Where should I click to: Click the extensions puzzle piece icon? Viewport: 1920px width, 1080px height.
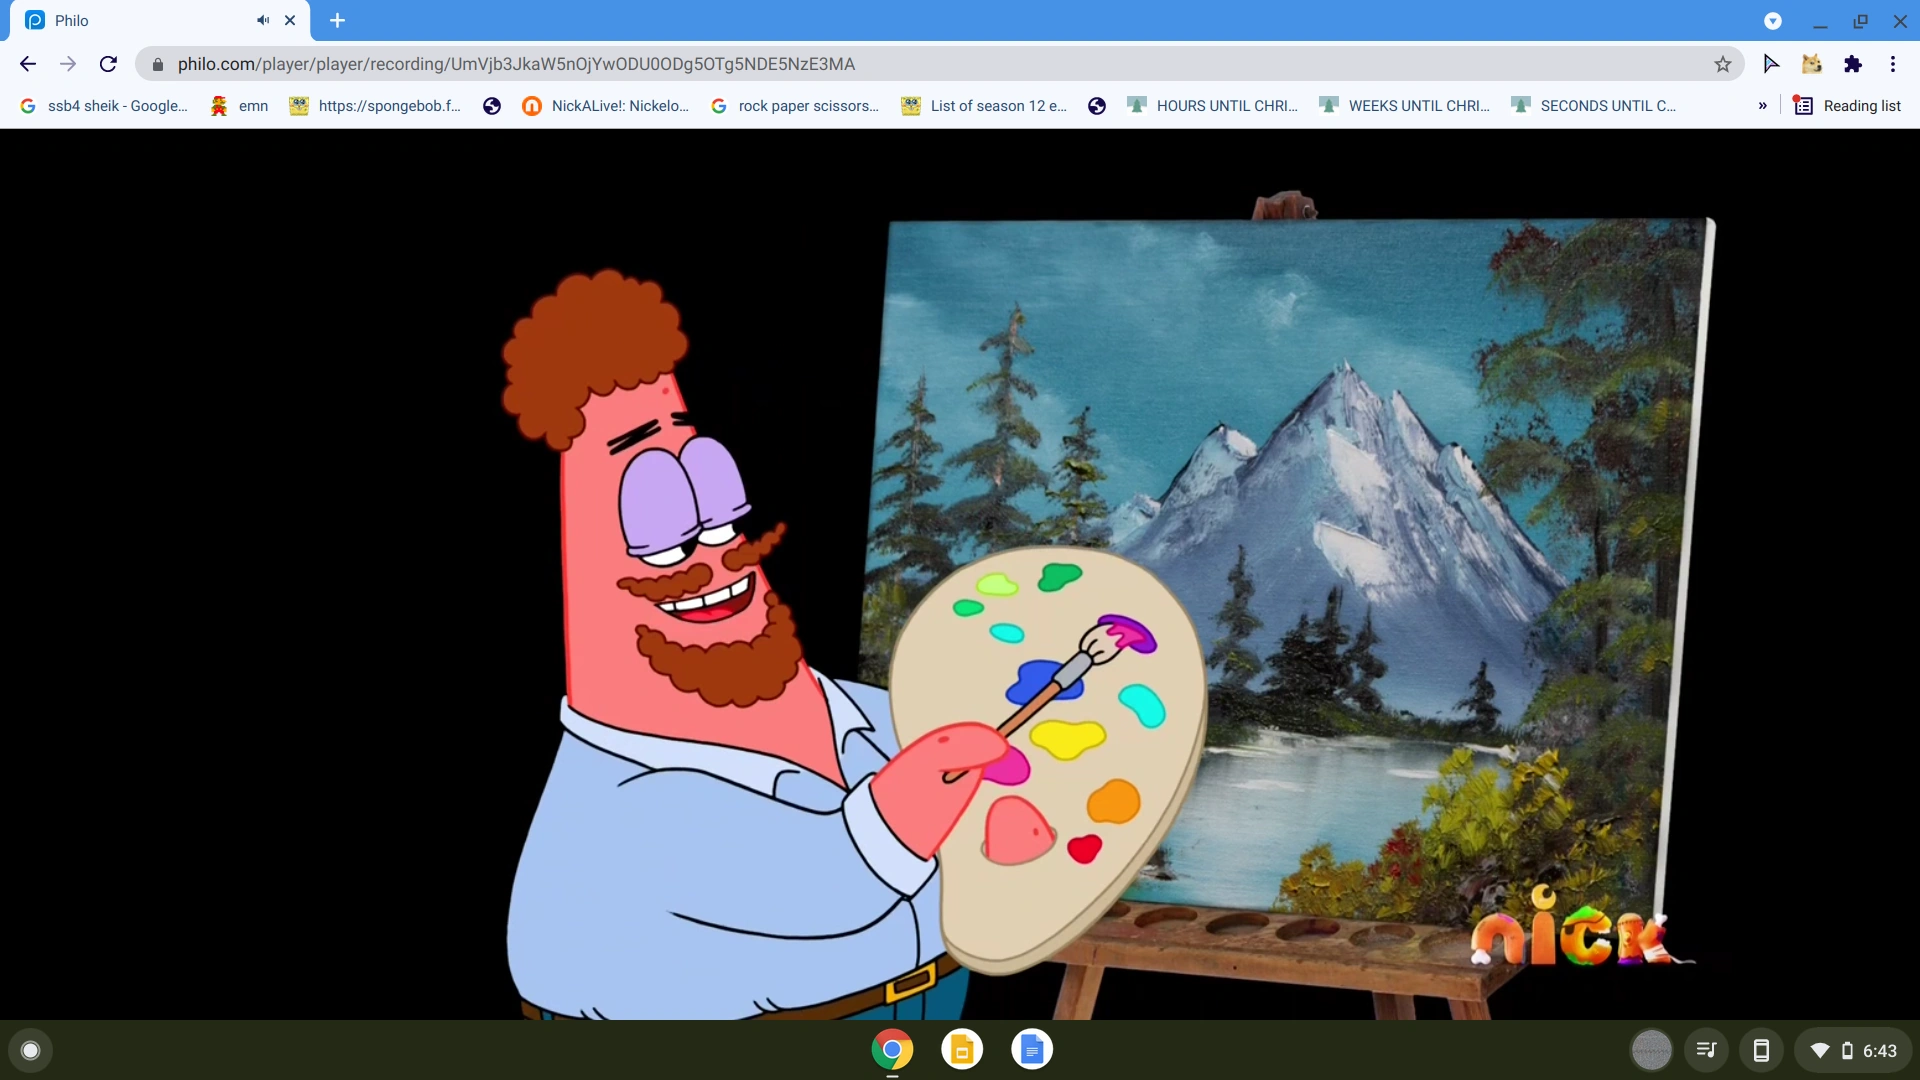tap(1854, 63)
